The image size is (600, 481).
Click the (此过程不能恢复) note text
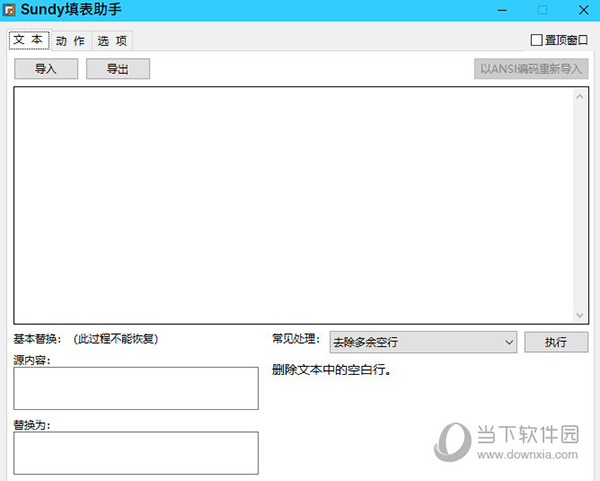click(116, 339)
